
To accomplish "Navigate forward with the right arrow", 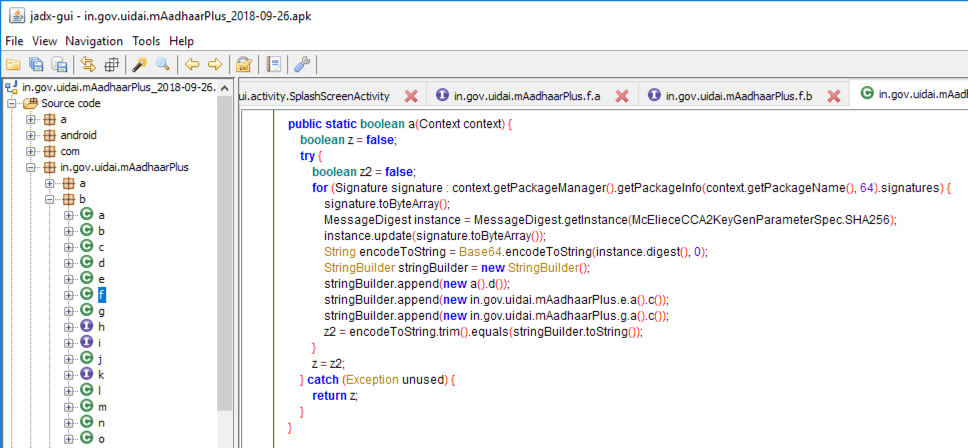I will coord(214,65).
